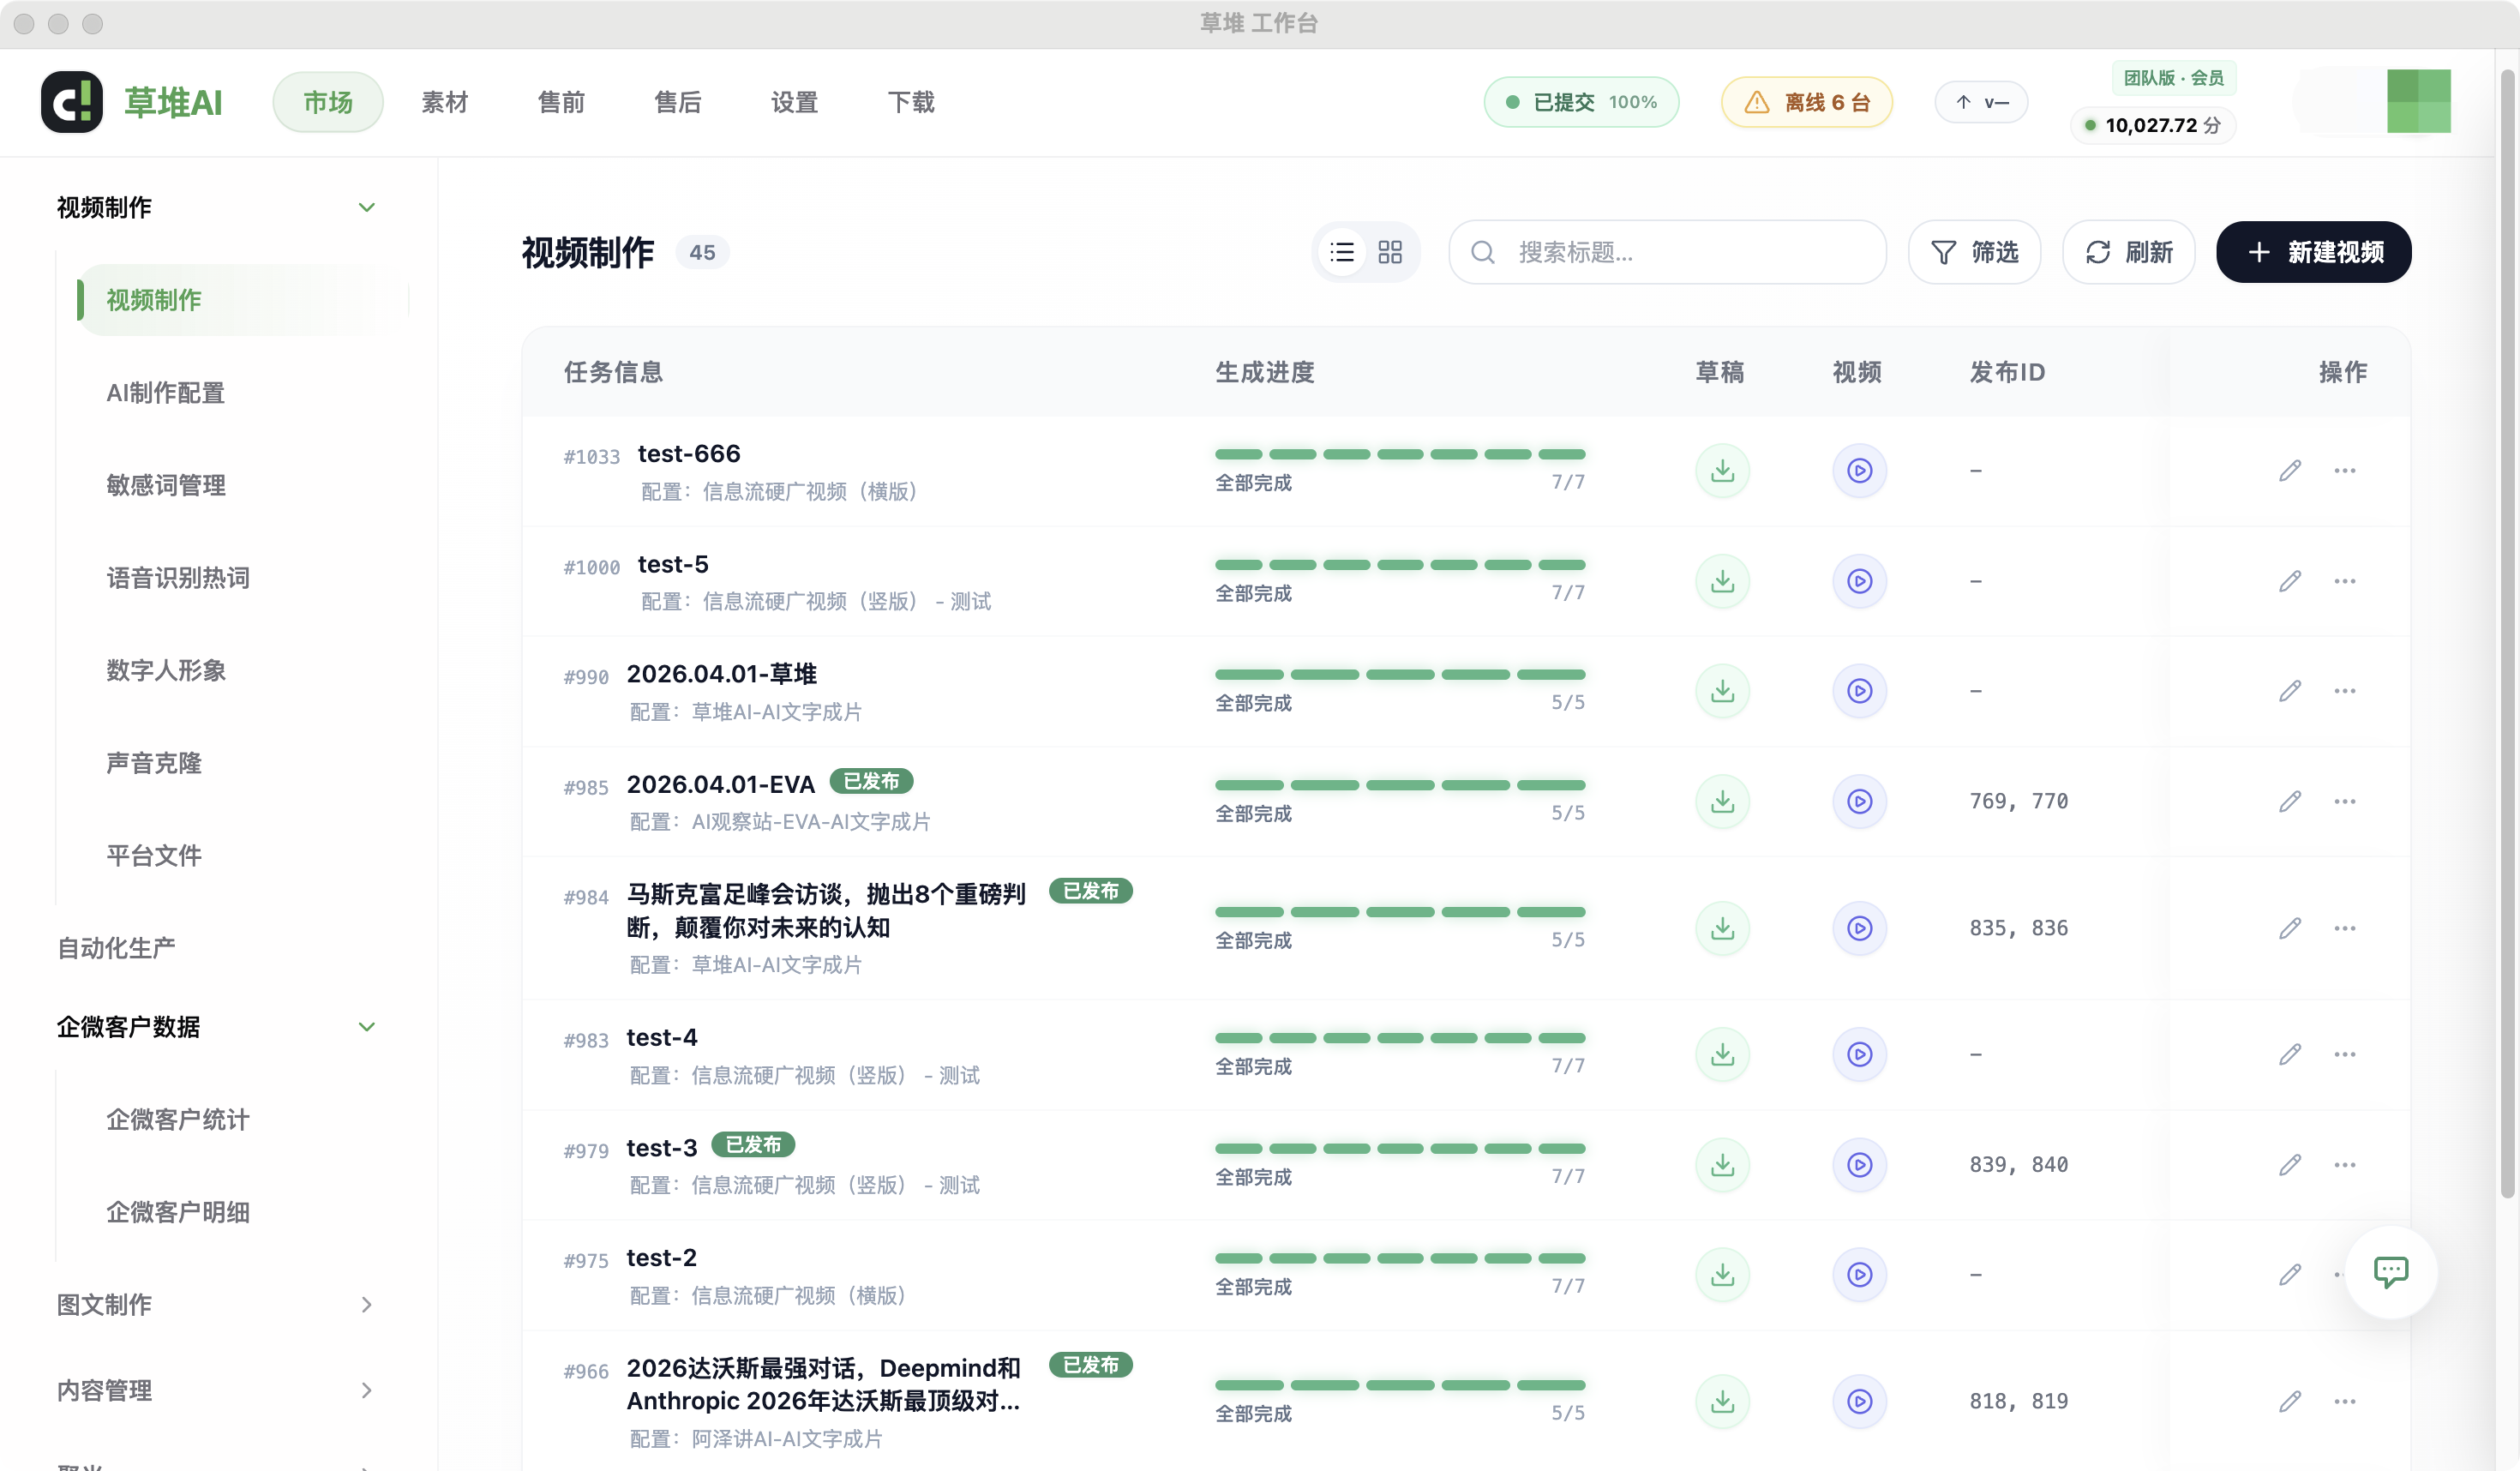Screen dimensions: 2520x1471
Task: Download the draft for test-666
Action: tap(1722, 470)
